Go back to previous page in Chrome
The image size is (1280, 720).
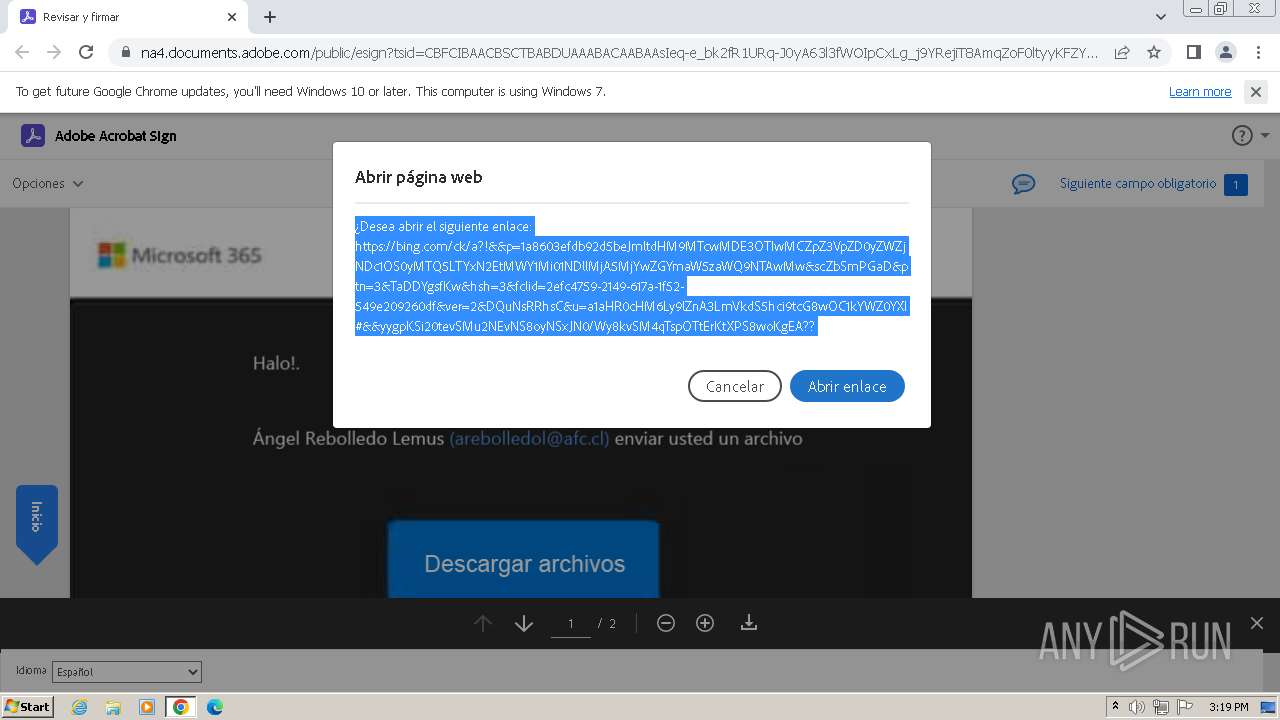[x=22, y=52]
